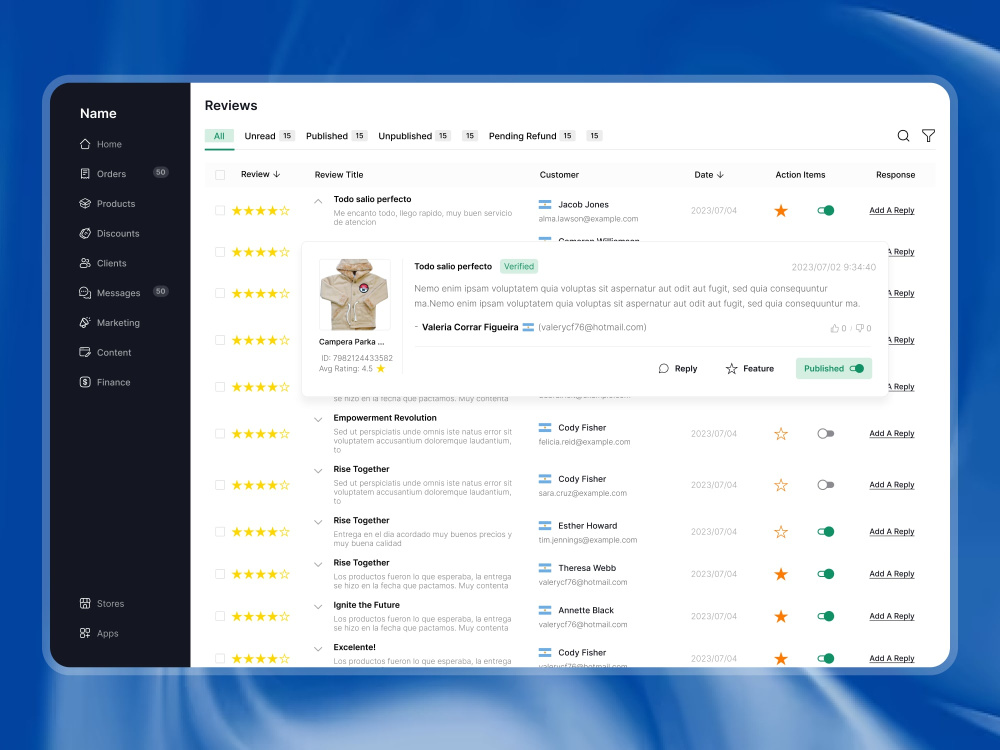The image size is (1000, 750).
Task: Click Reply button in review popup
Action: point(678,369)
